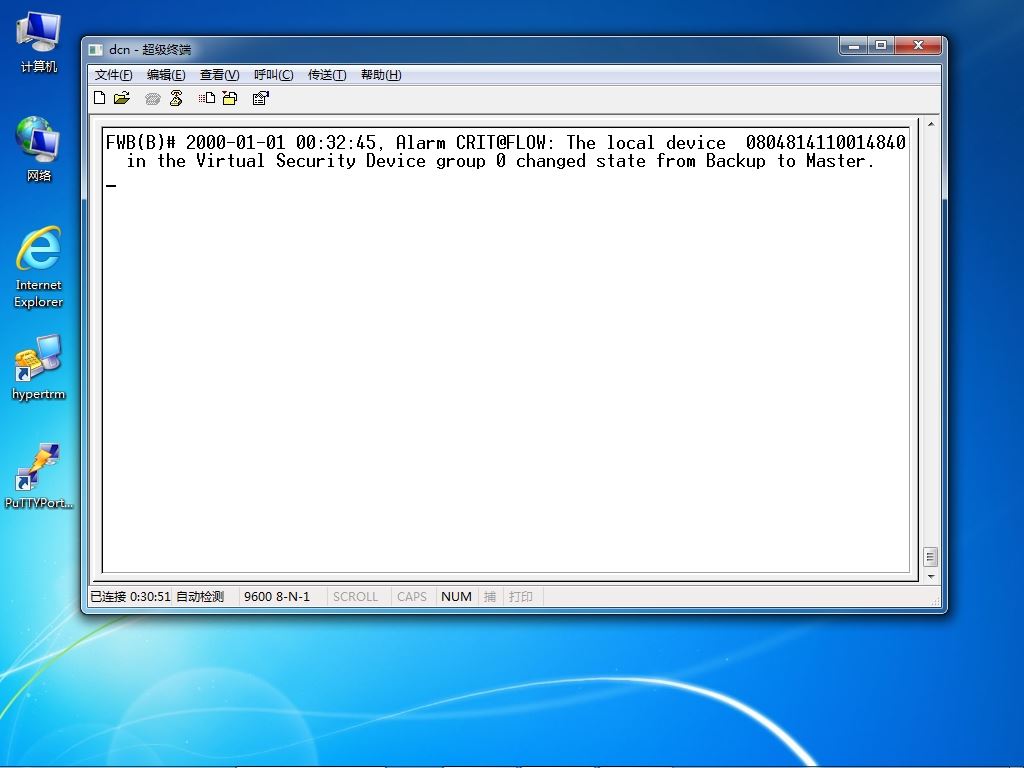
Task: Open the 帮助(H) menu
Action: [381, 75]
